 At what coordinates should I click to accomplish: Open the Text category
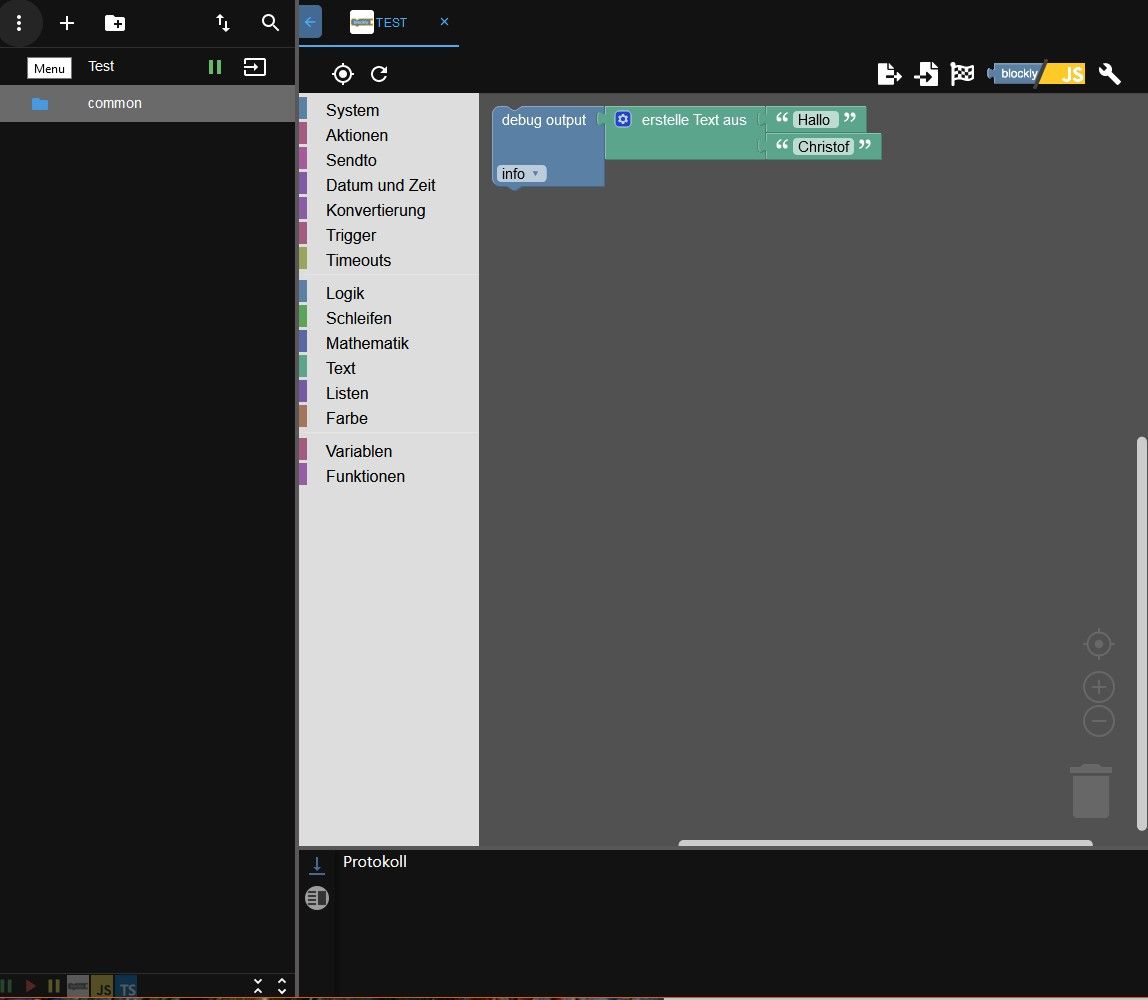pyautogui.click(x=389, y=367)
